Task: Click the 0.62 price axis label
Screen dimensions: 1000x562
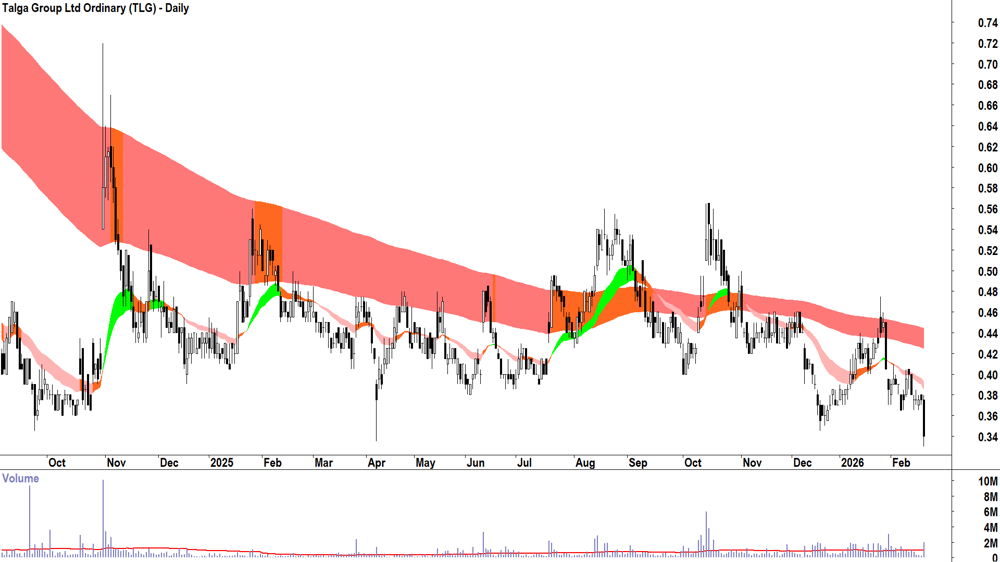Action: pos(988,147)
